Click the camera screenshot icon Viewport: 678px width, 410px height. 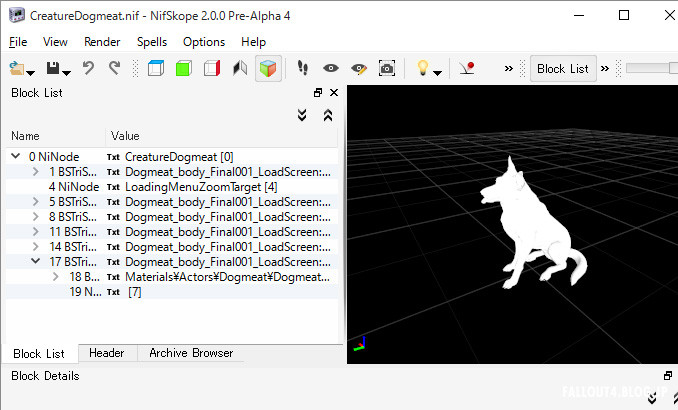[387, 68]
